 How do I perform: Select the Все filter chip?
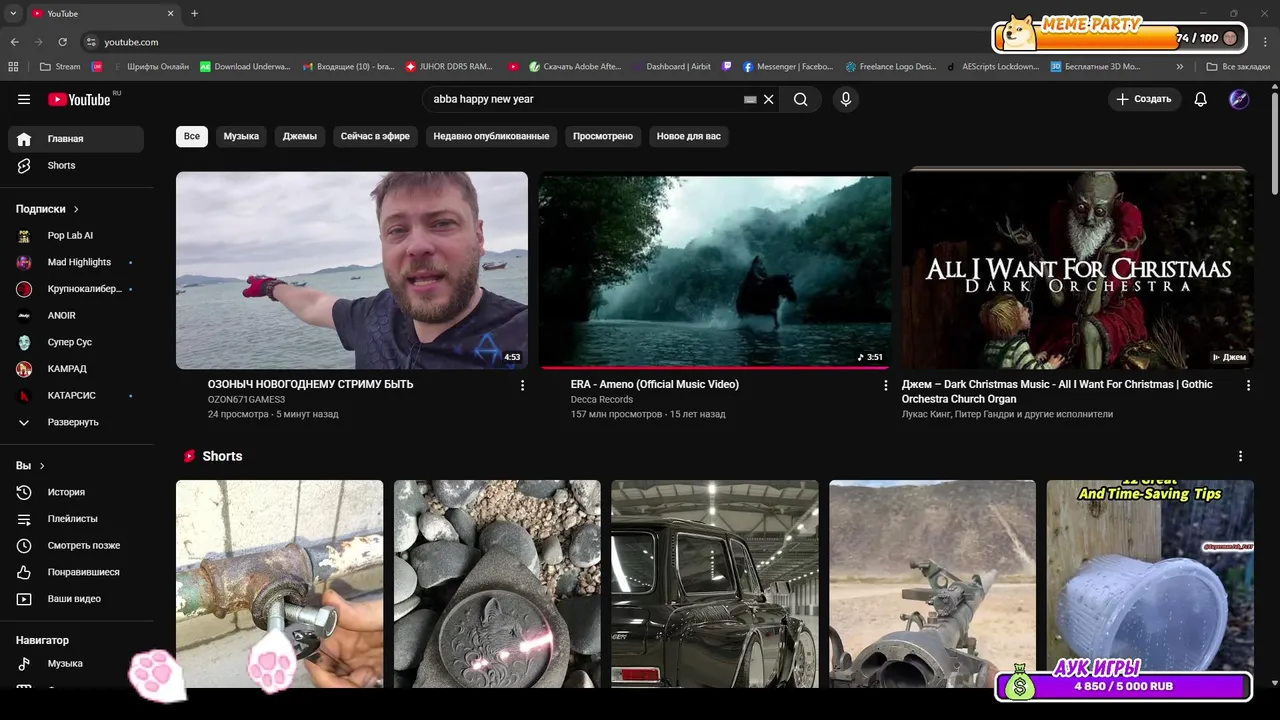click(192, 136)
